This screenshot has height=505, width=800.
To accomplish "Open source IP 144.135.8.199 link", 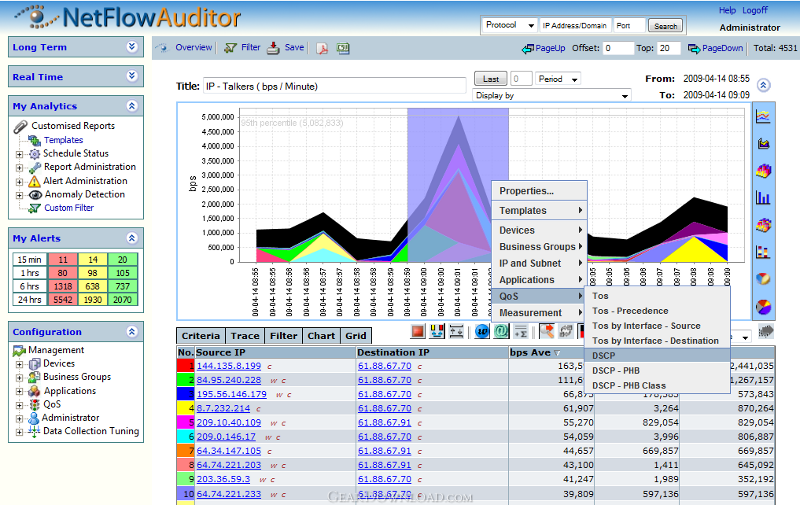I will coord(229,366).
